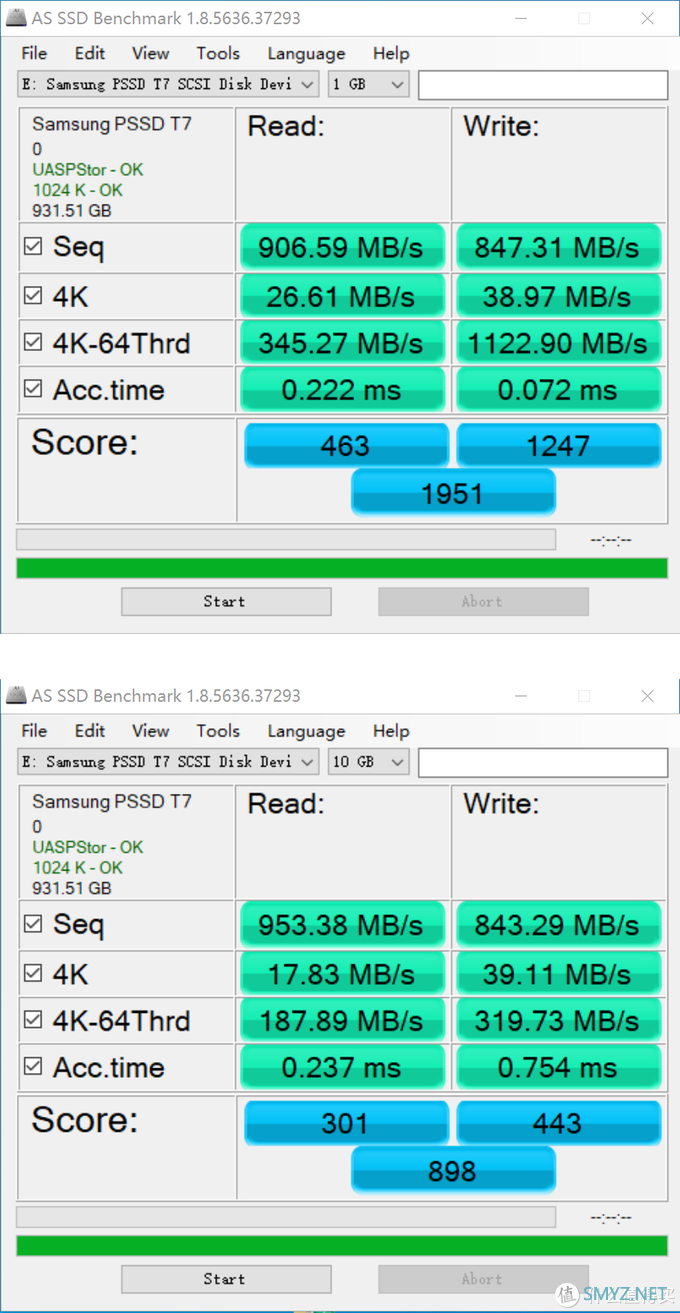Minimize the window showing total score 898
This screenshot has height=1313, width=680.
(x=521, y=696)
